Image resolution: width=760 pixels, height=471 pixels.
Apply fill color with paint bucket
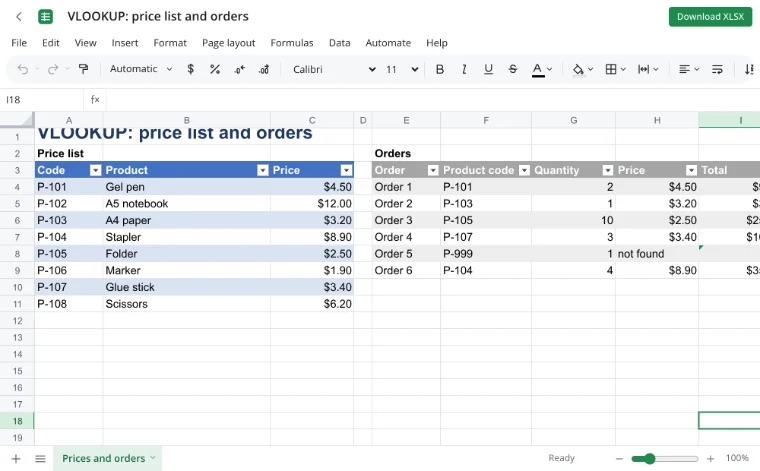tap(578, 69)
